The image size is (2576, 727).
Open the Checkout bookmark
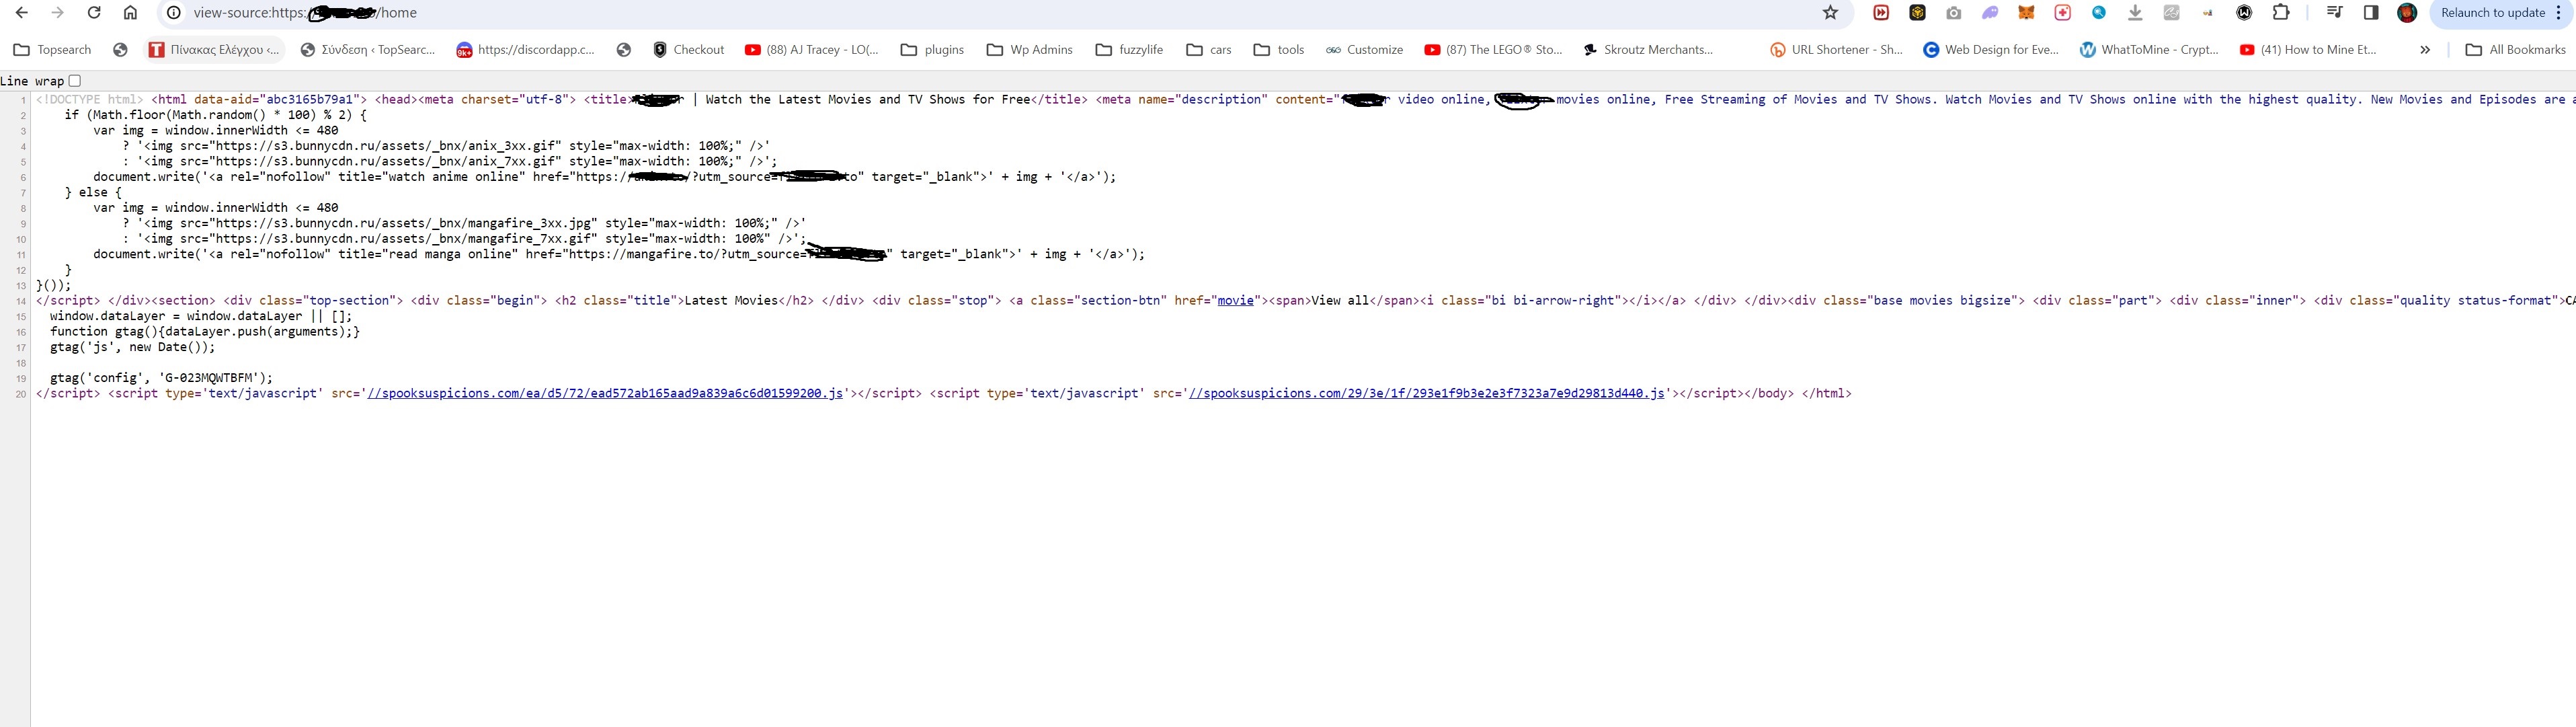tap(688, 50)
